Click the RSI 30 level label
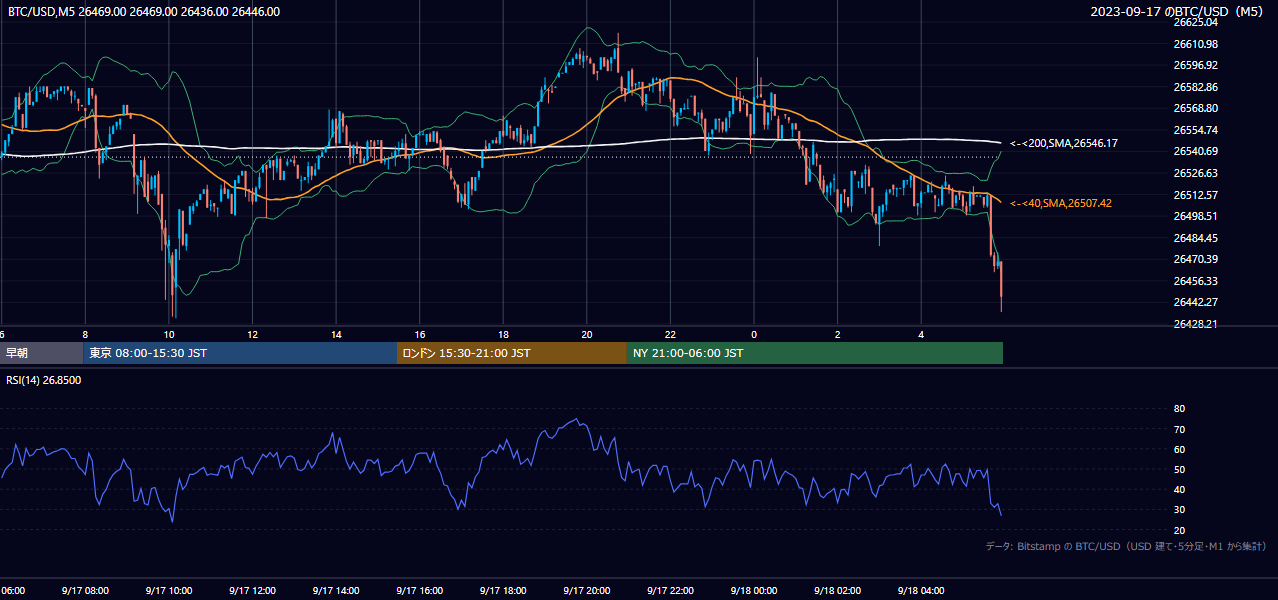 pos(1179,510)
